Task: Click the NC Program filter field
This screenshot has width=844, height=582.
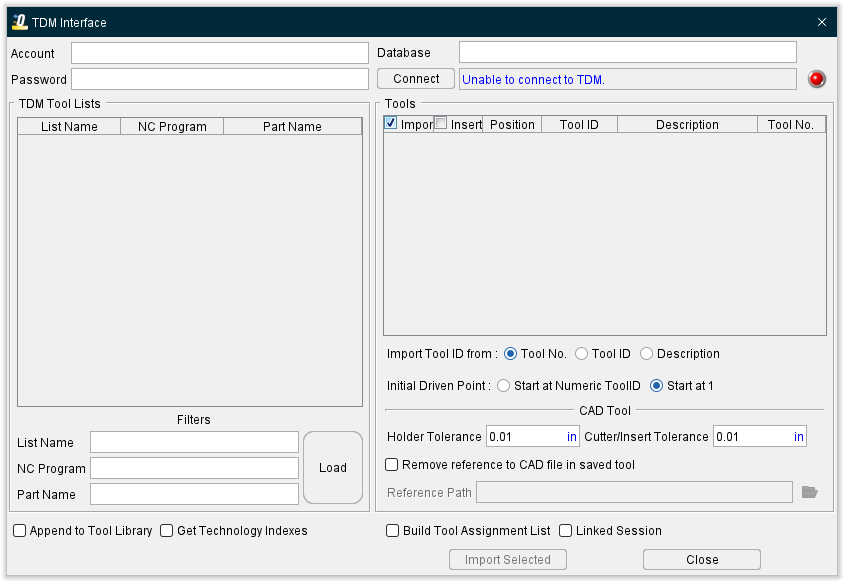Action: [194, 468]
